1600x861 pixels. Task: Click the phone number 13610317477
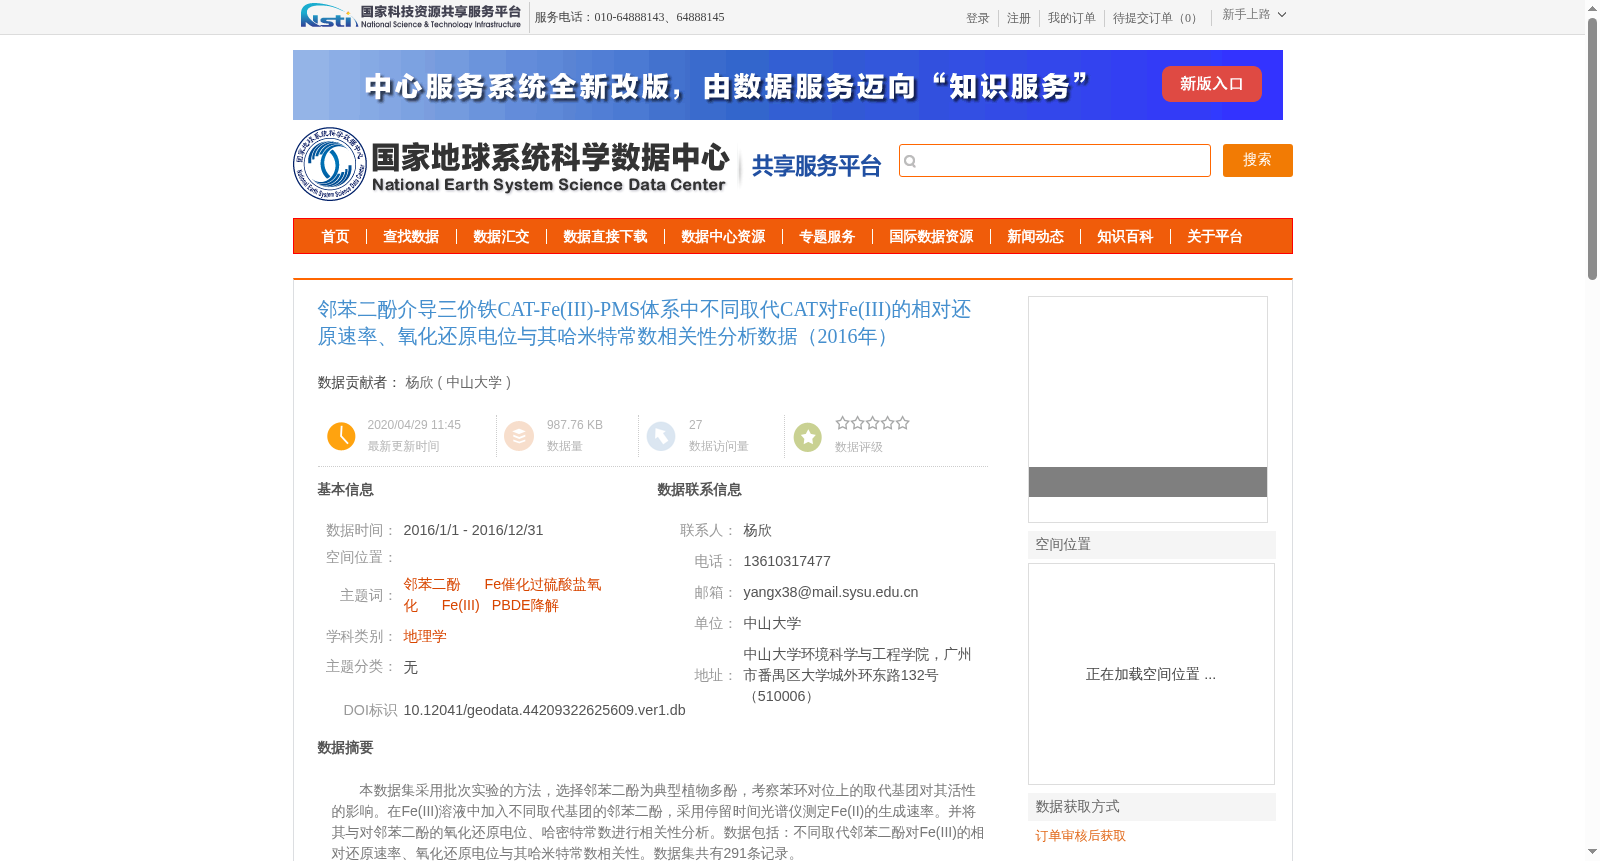787,561
